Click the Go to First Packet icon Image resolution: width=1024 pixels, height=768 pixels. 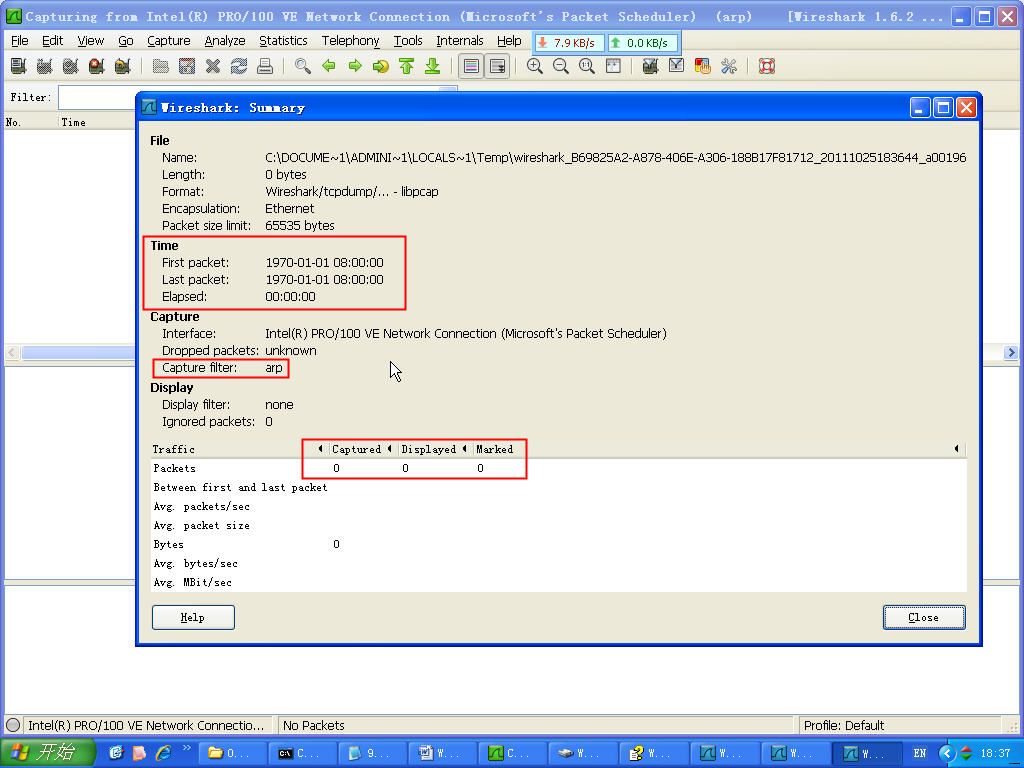click(x=406, y=66)
